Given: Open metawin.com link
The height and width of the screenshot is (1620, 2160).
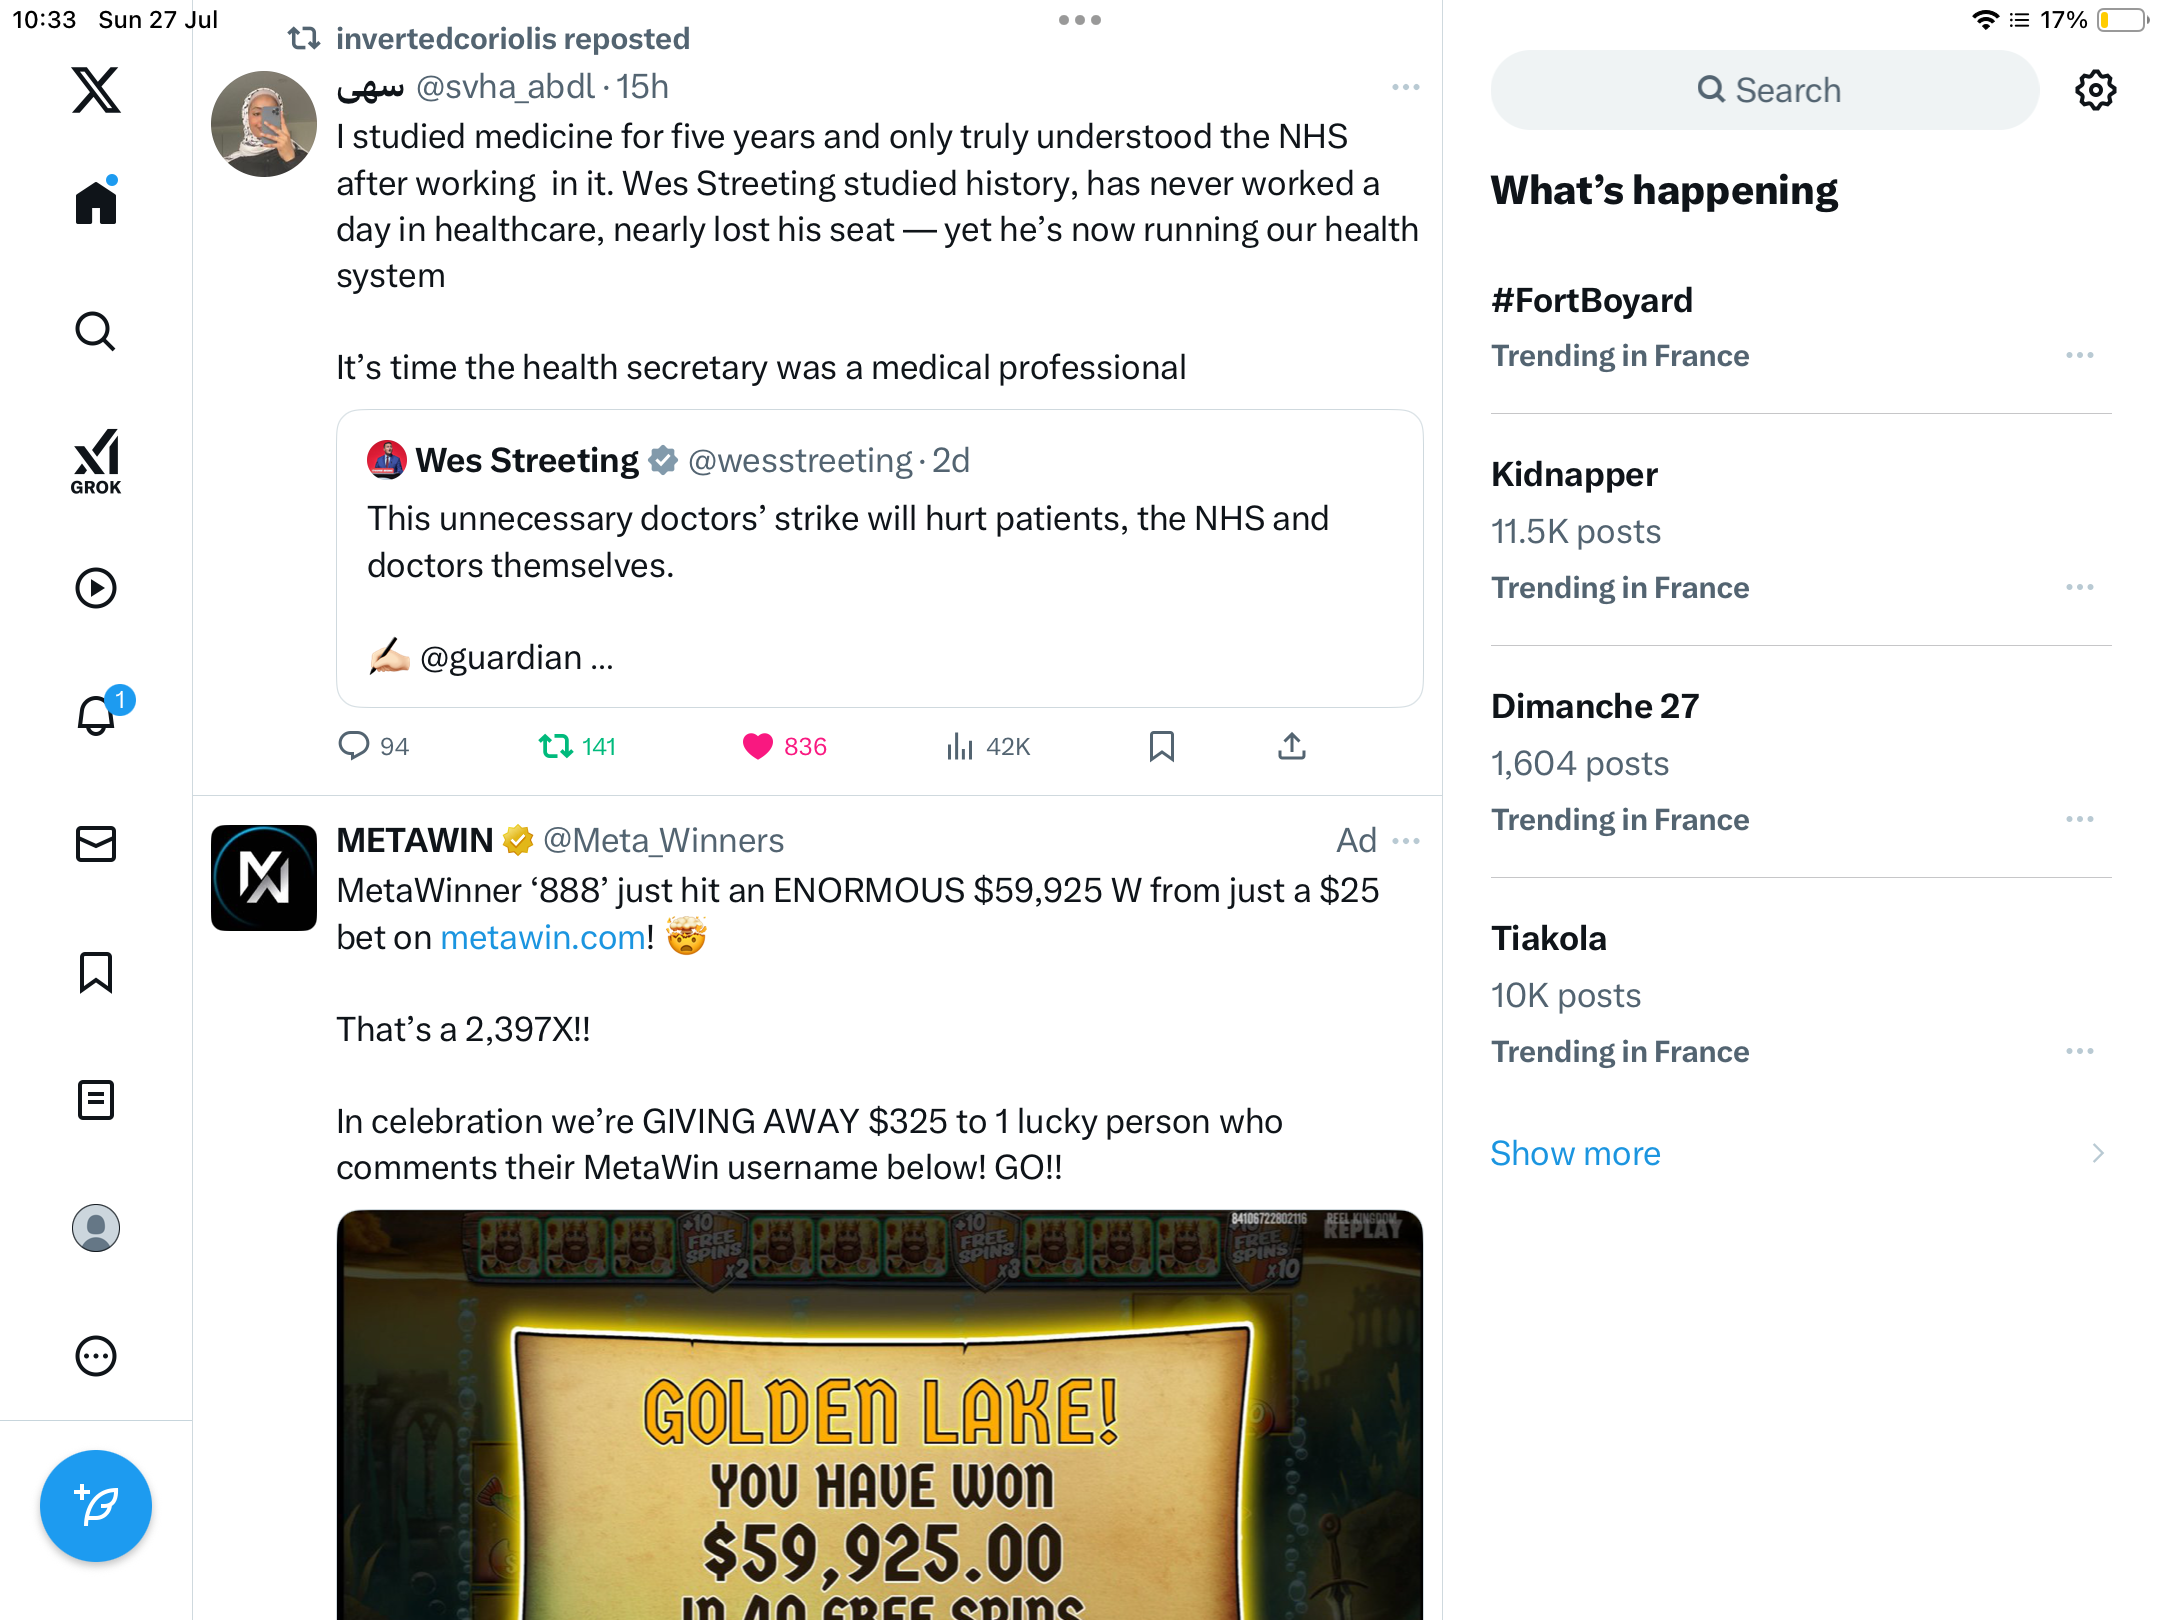Looking at the screenshot, I should (x=543, y=937).
